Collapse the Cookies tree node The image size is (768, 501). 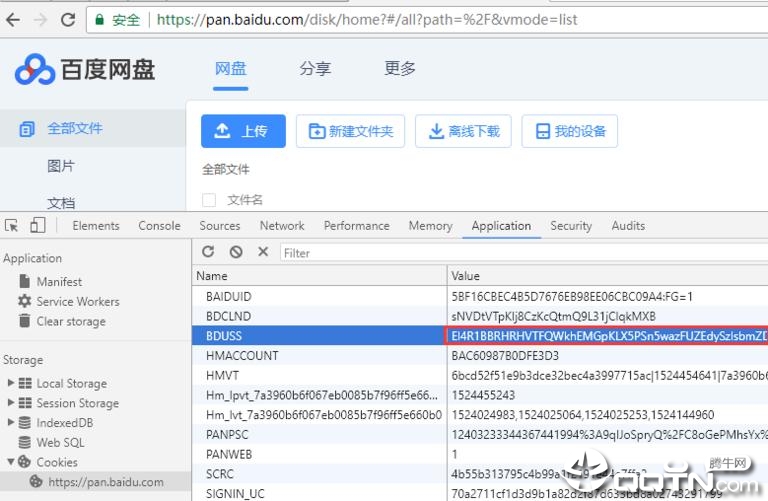click(x=11, y=461)
